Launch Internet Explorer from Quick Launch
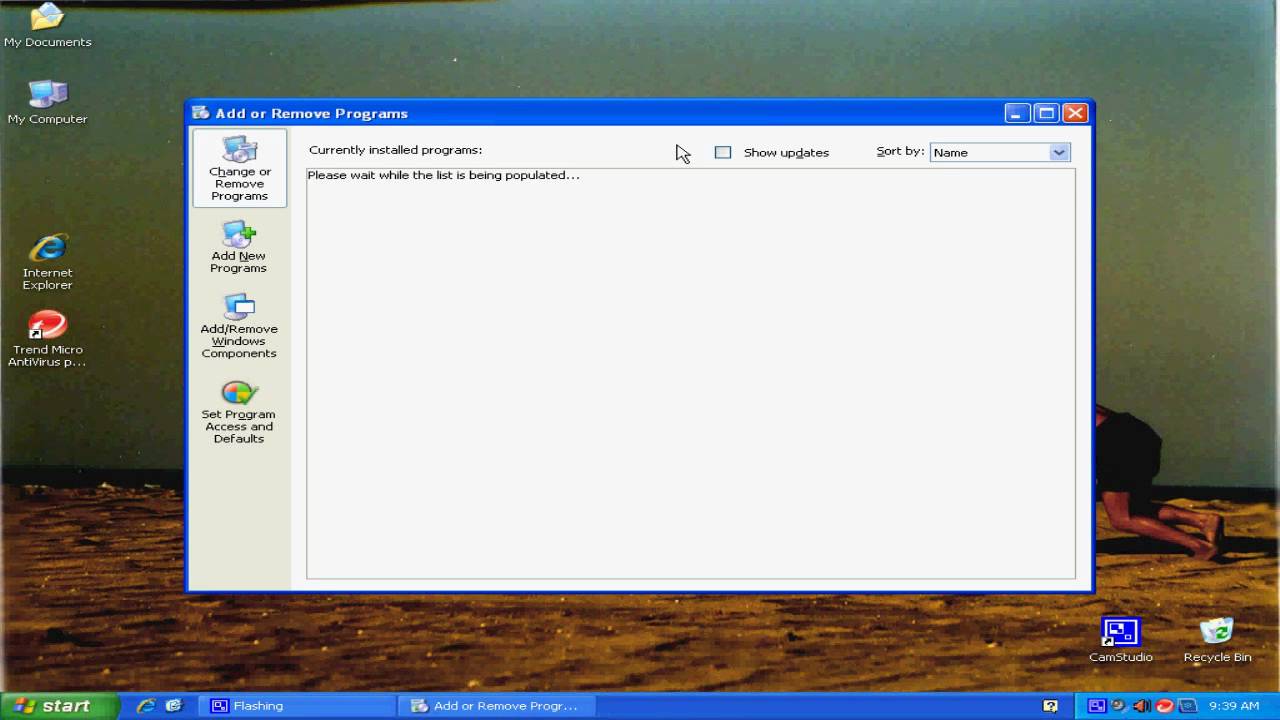The image size is (1280, 720). coord(146,706)
